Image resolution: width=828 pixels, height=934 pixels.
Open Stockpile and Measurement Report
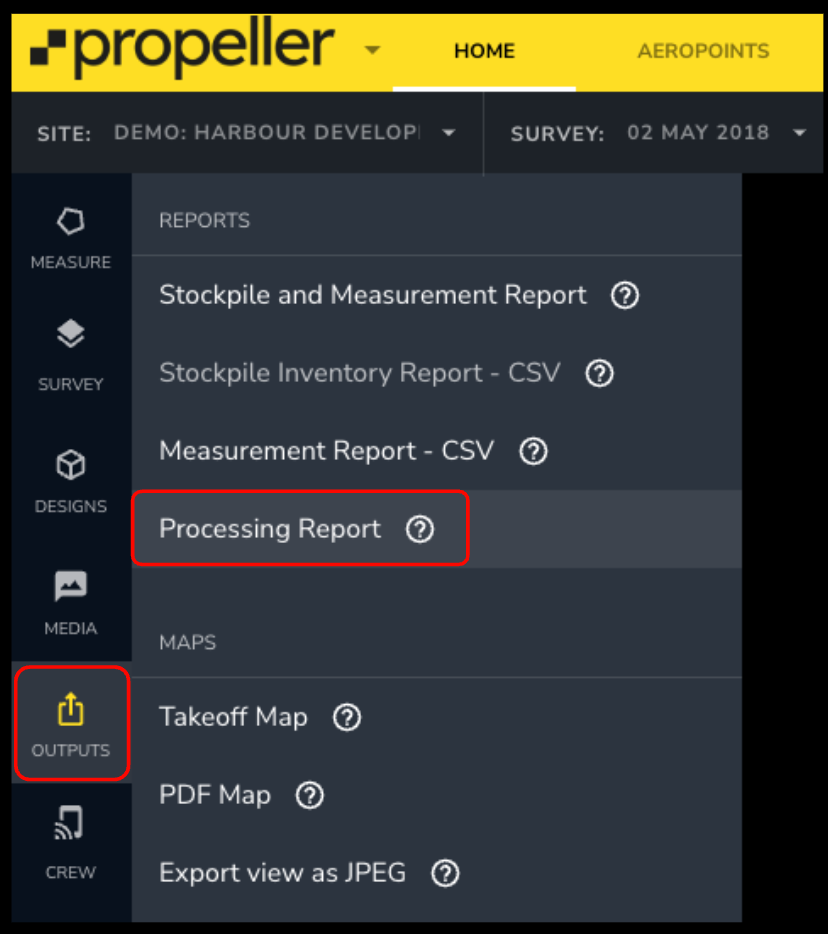[373, 295]
